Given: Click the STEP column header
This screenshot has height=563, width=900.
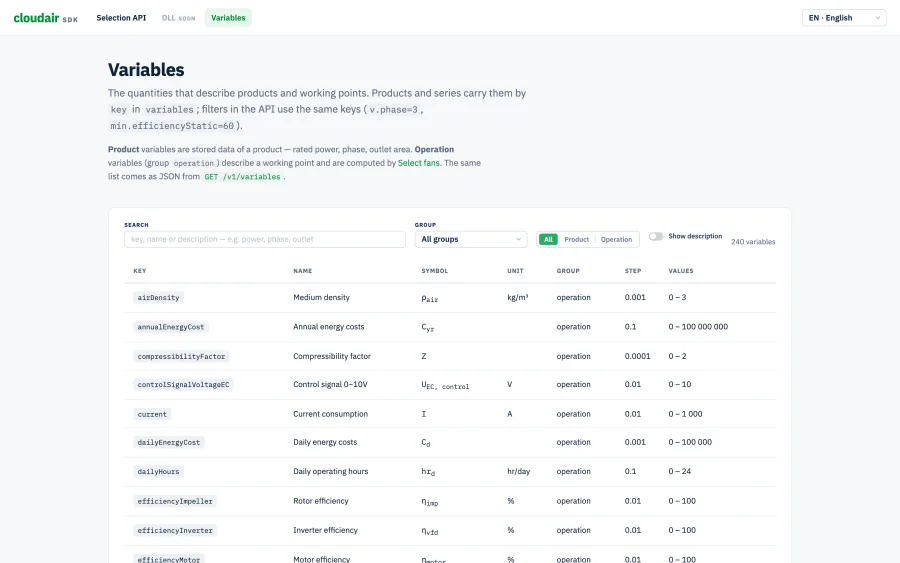Looking at the screenshot, I should click(x=633, y=271).
